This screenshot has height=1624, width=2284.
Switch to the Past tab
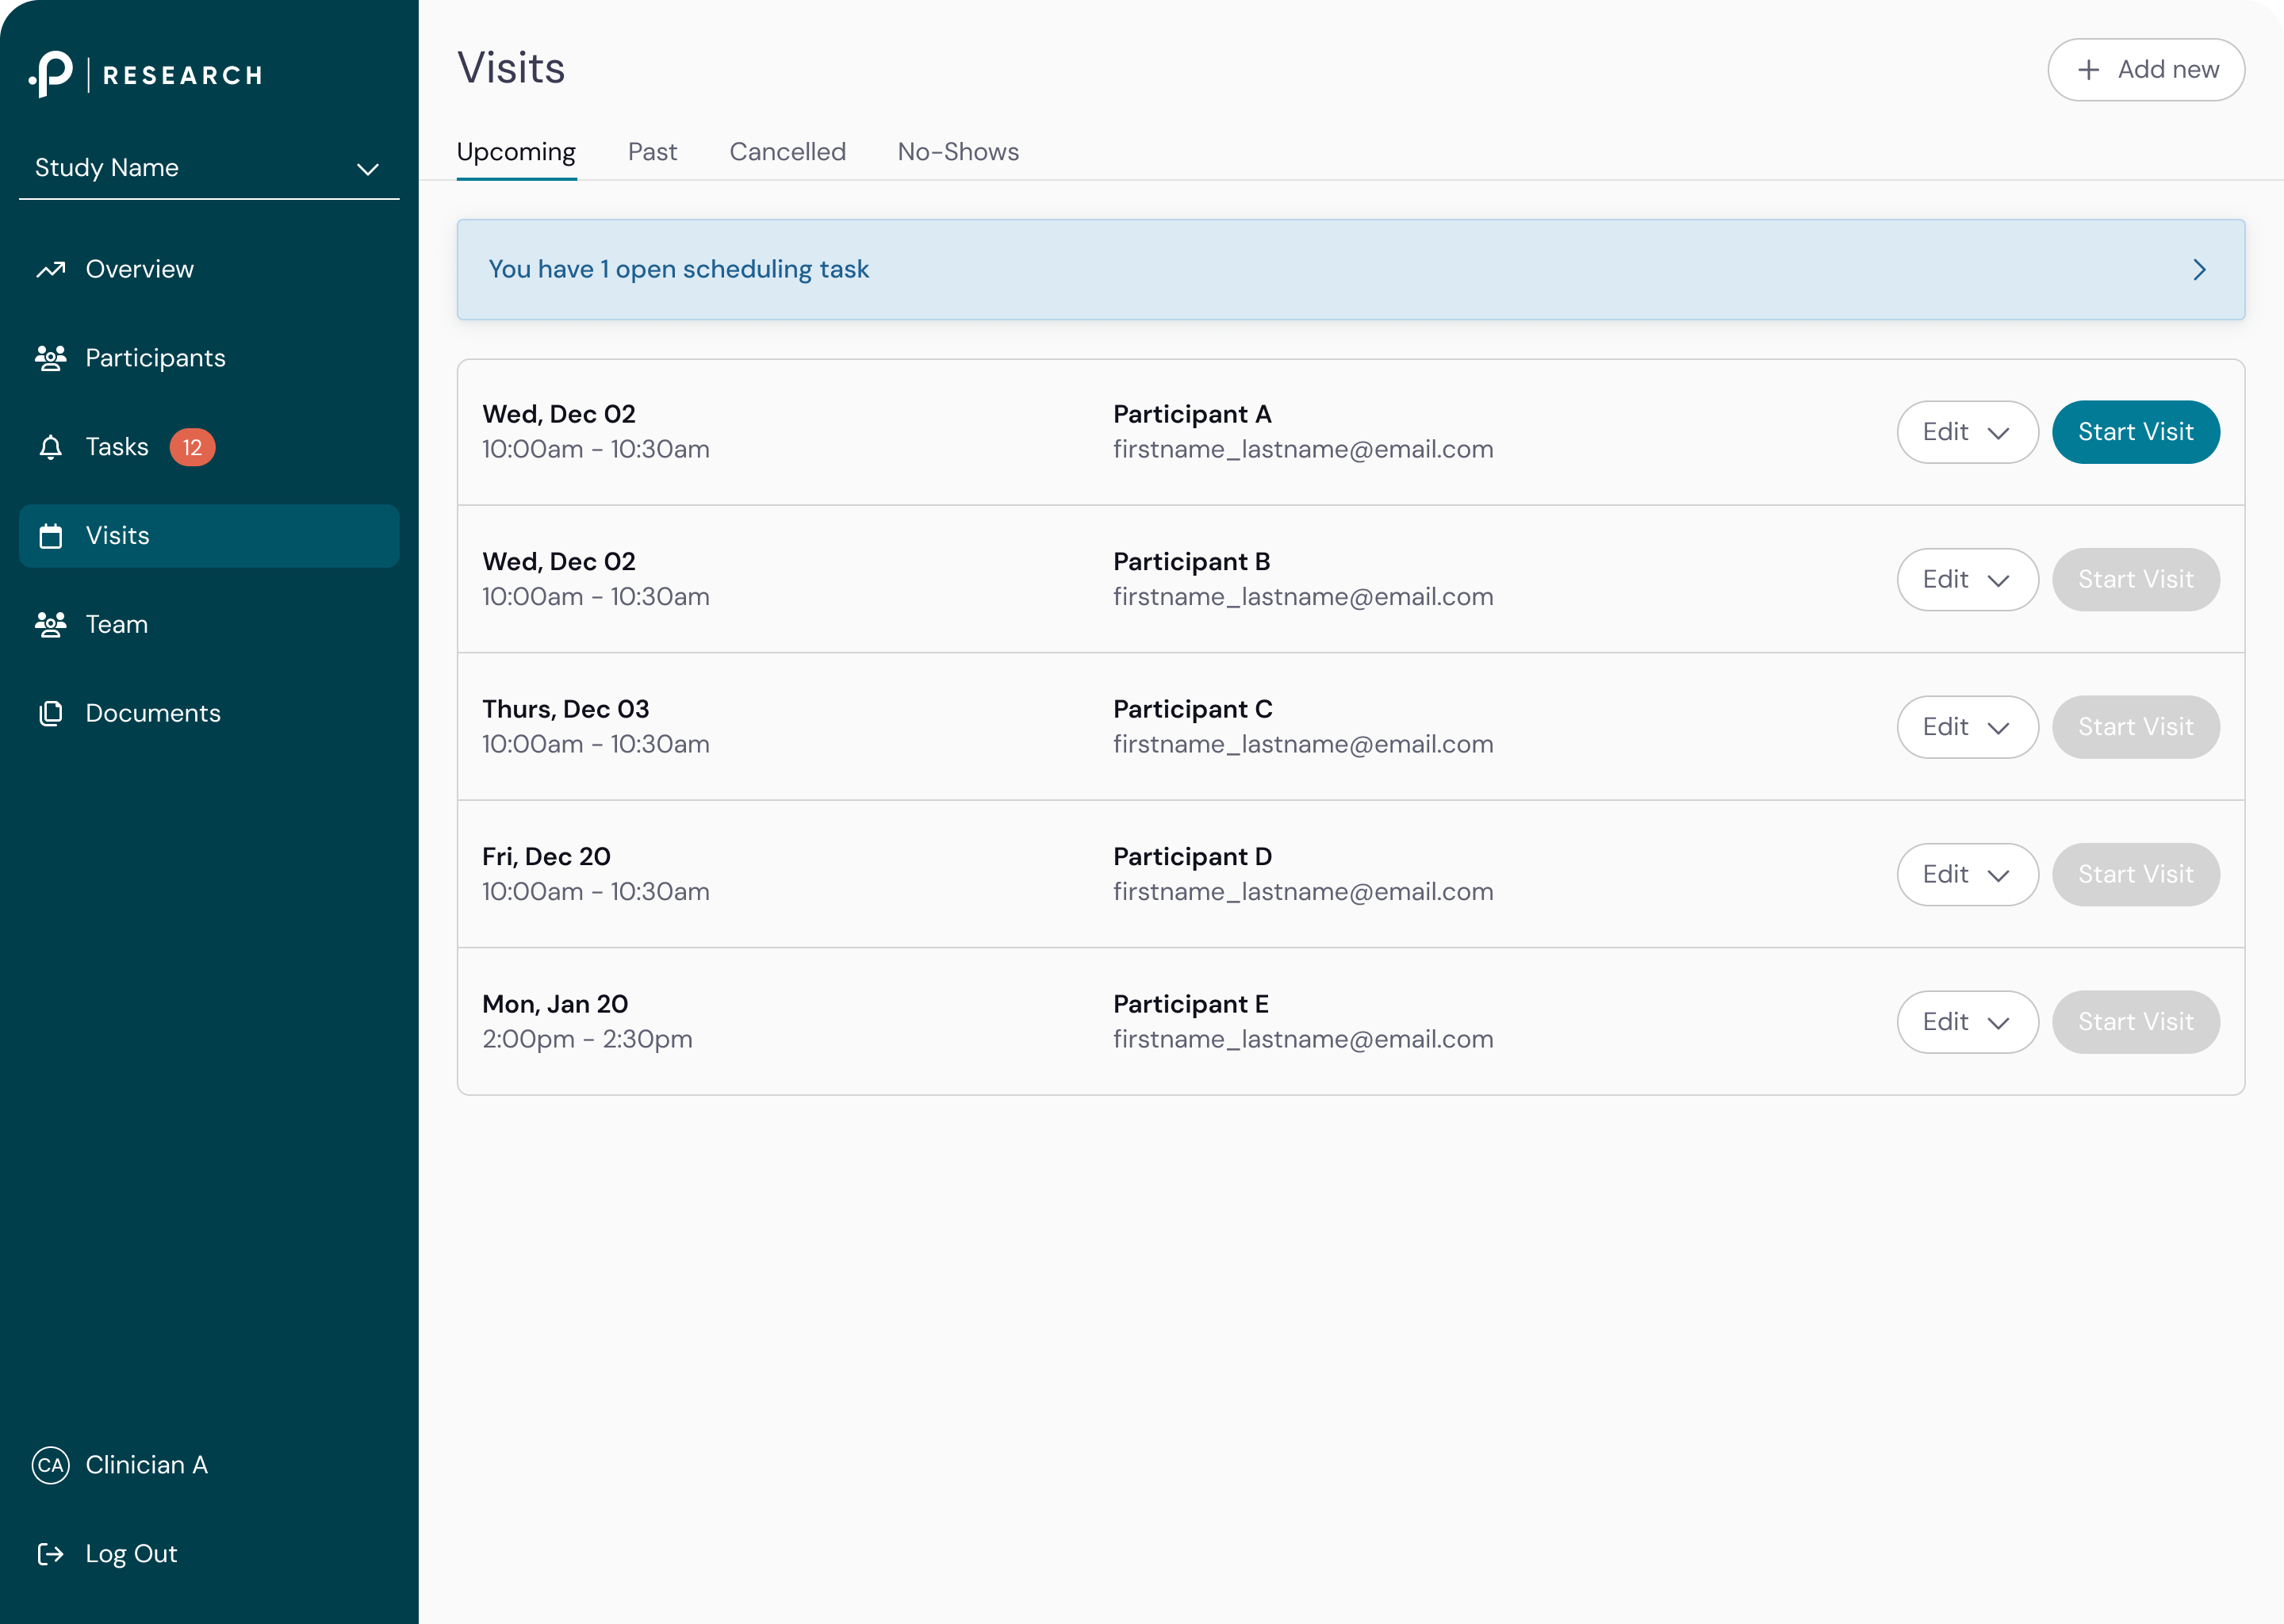tap(652, 152)
